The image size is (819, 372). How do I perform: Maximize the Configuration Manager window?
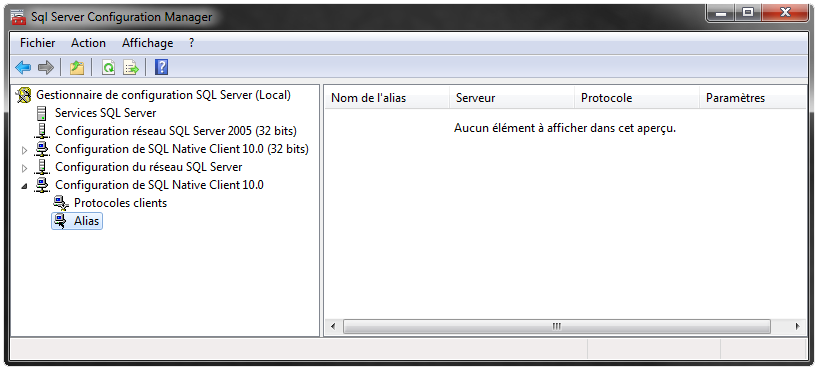[x=748, y=14]
